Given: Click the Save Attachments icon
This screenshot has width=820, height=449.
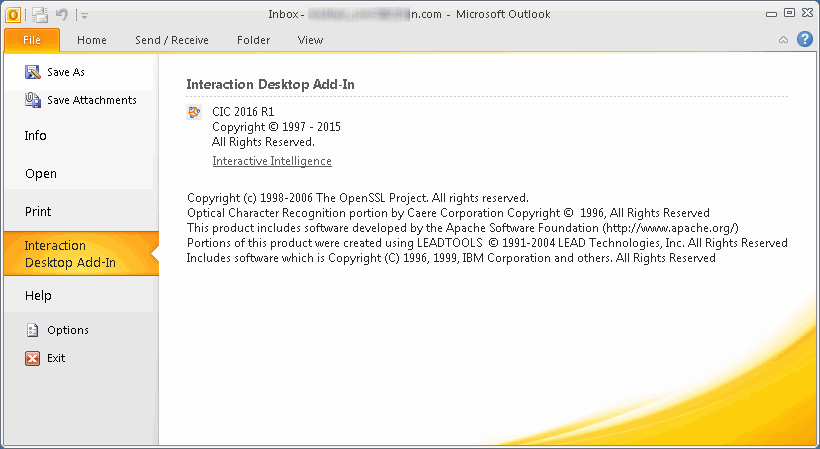Looking at the screenshot, I should pyautogui.click(x=32, y=100).
